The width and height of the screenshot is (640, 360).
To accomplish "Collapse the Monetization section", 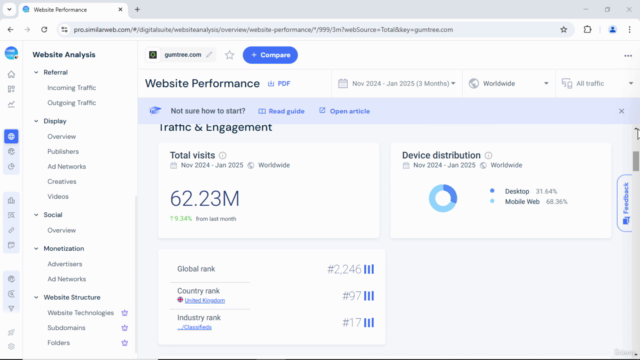I will click(36, 249).
